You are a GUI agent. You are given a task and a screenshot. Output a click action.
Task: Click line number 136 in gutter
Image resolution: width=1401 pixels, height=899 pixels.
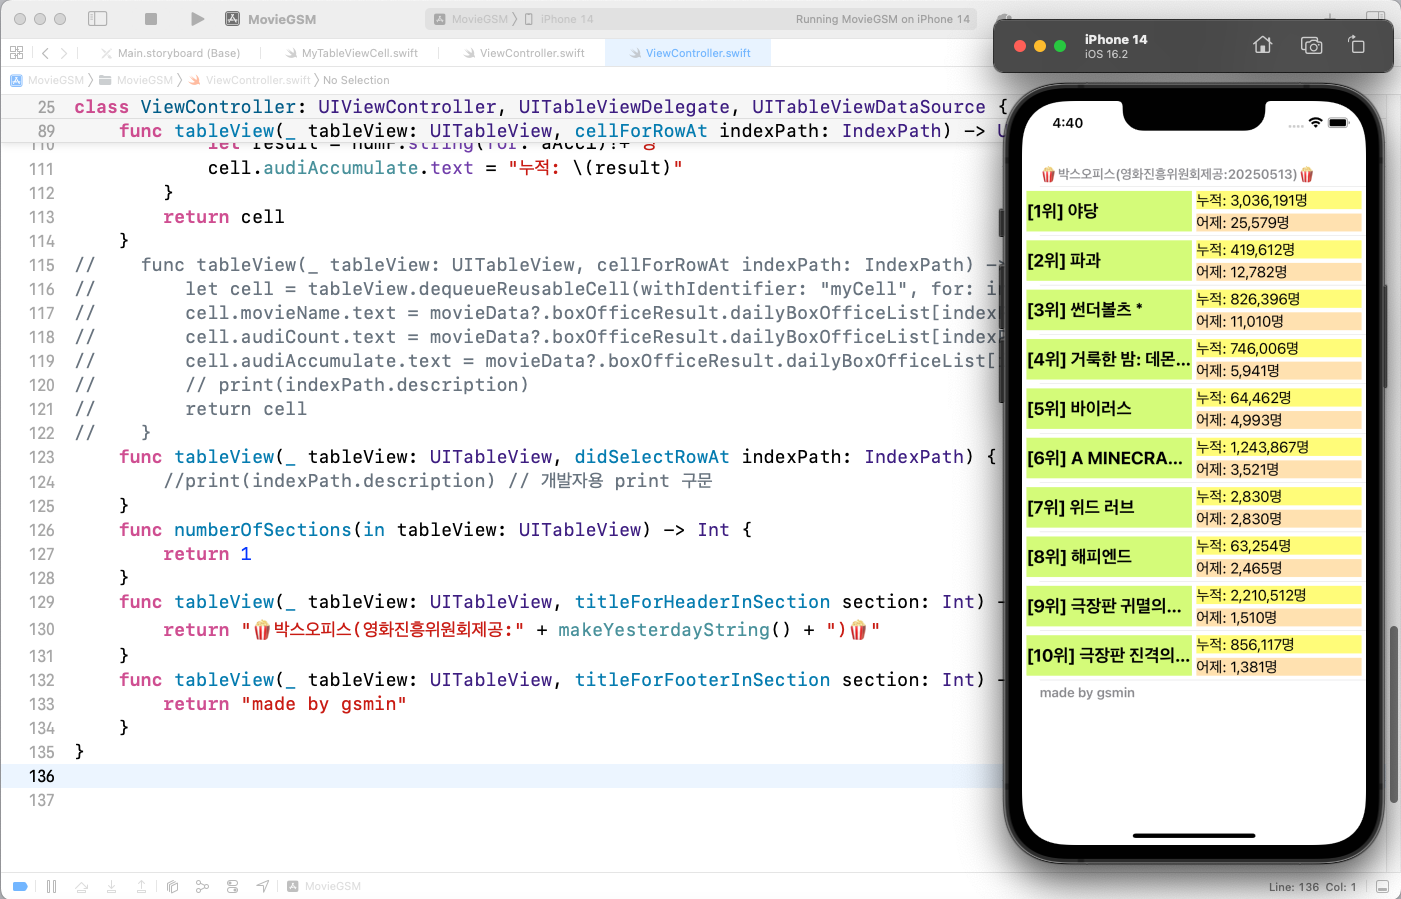pos(41,776)
